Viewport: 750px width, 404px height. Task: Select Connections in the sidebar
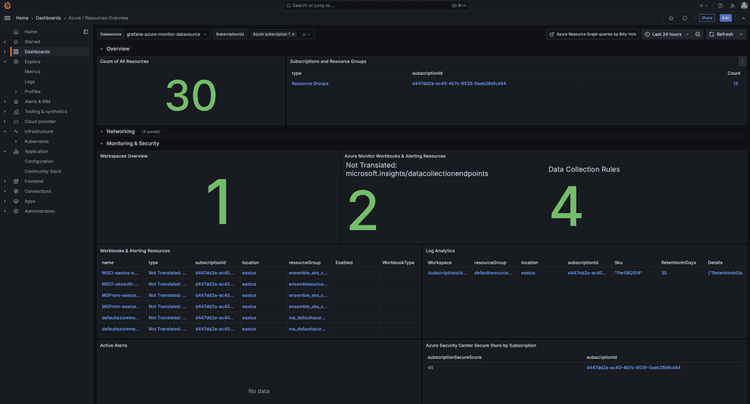pyautogui.click(x=38, y=191)
